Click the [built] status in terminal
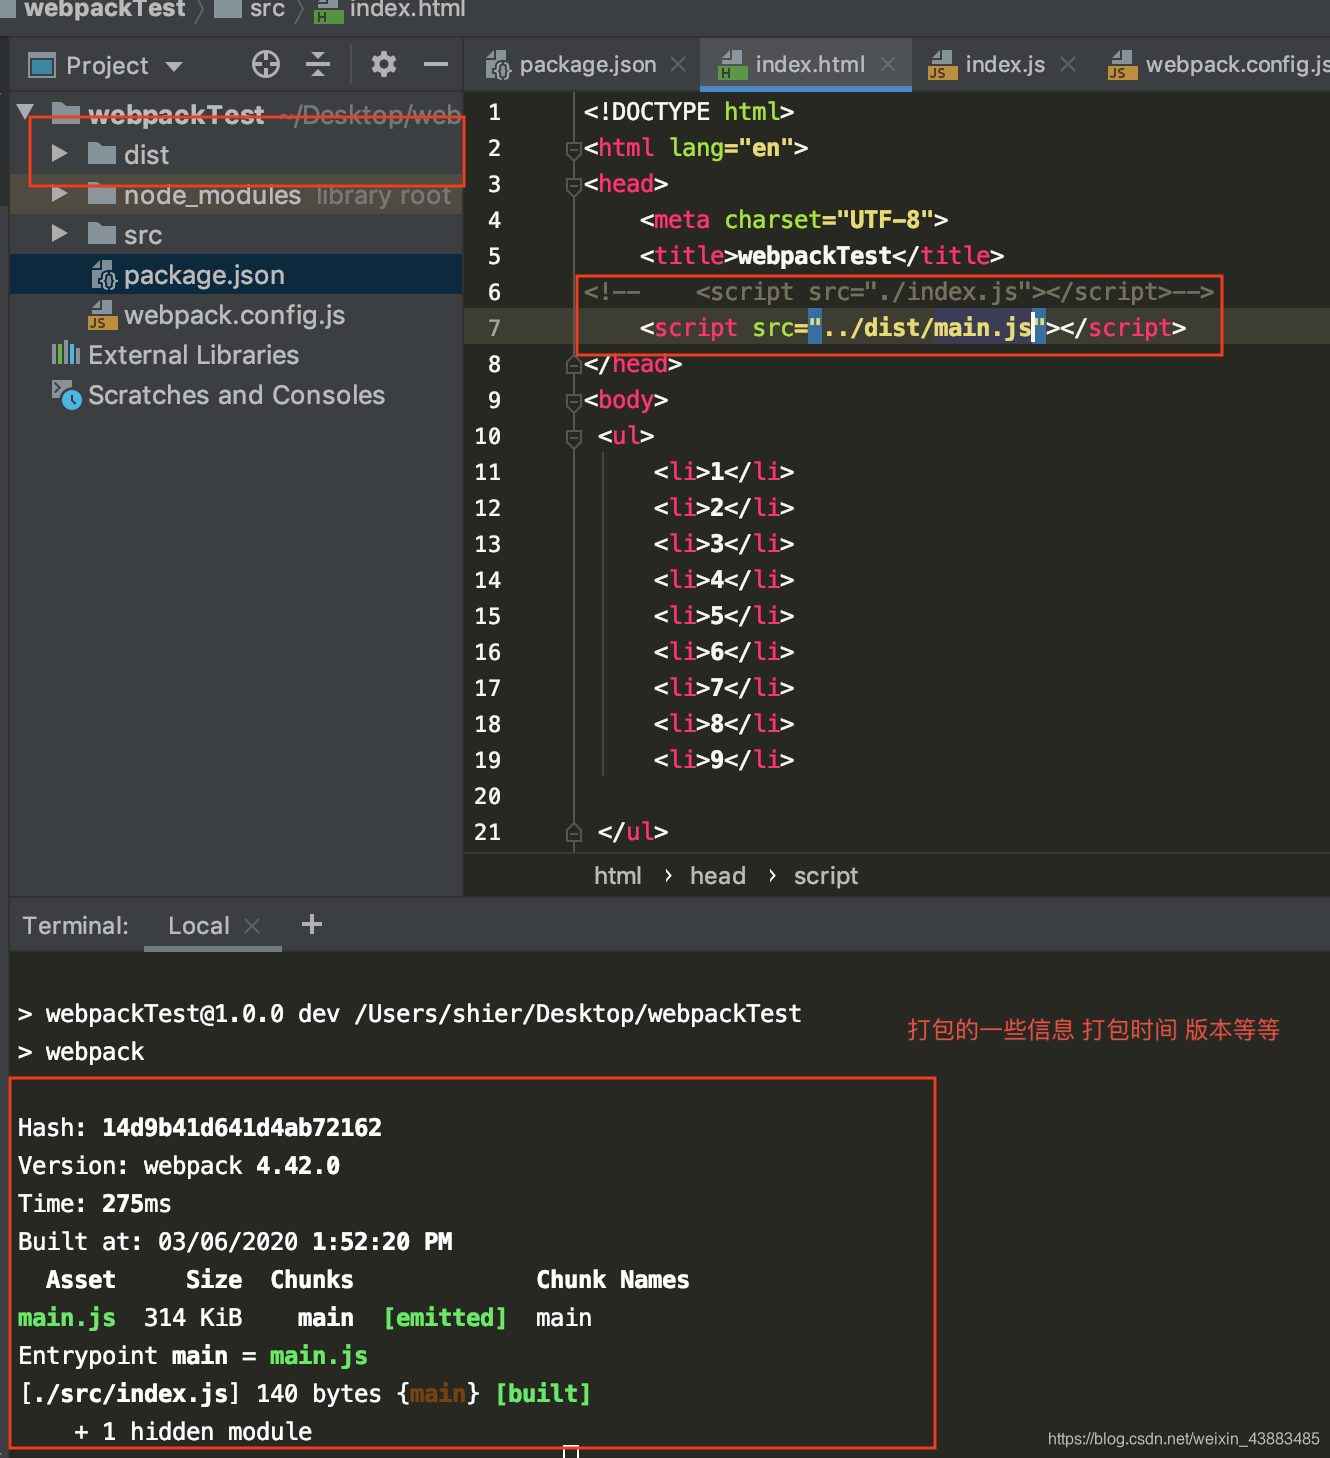Image resolution: width=1330 pixels, height=1458 pixels. coord(543,1394)
